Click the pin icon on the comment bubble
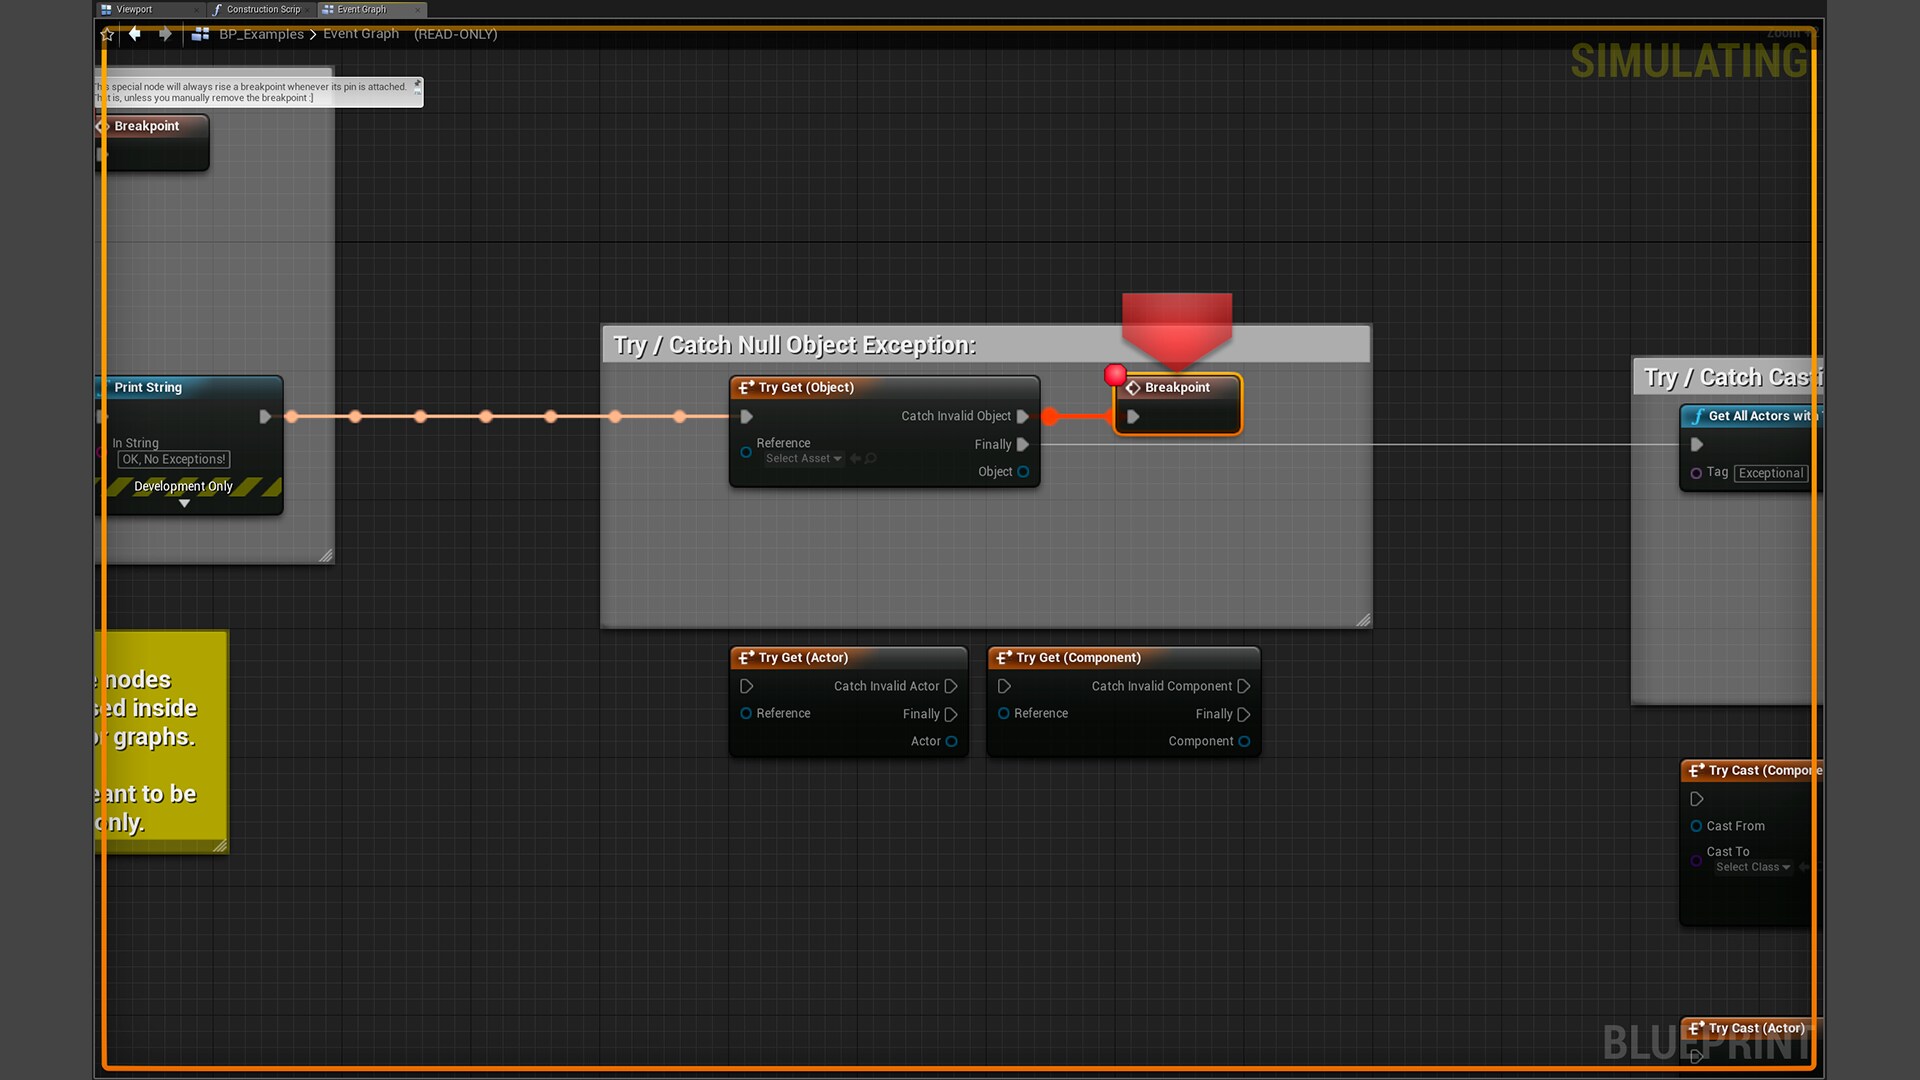Image resolution: width=1920 pixels, height=1080 pixels. point(417,85)
